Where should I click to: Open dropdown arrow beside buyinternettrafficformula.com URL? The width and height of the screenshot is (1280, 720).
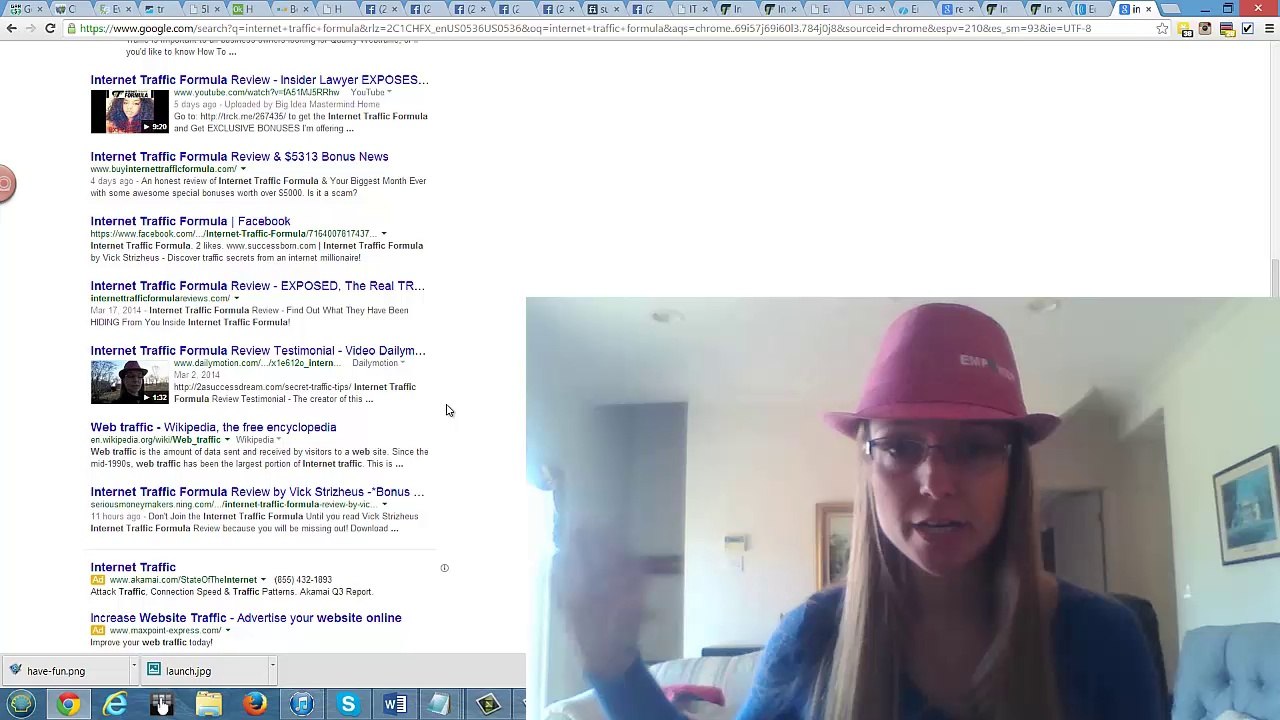pos(243,169)
